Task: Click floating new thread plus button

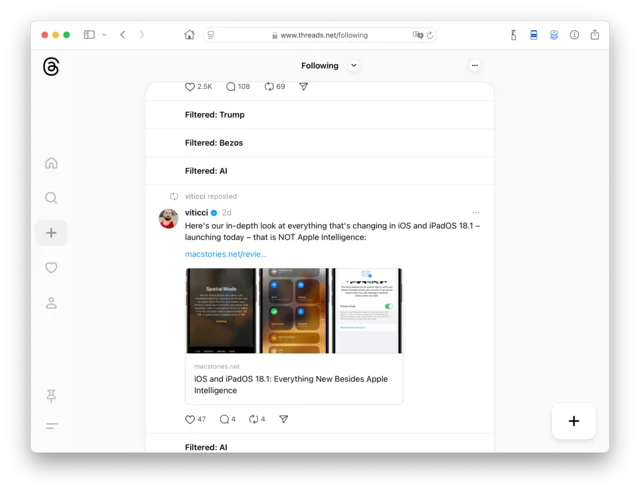Action: [x=573, y=421]
